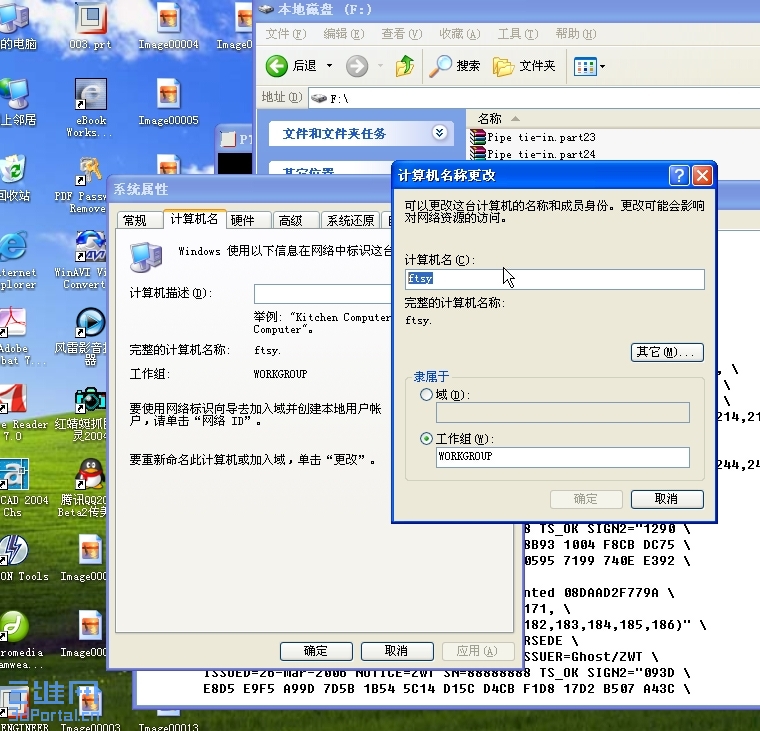This screenshot has height=731, width=760.
Task: Select the Internet Explorer desktop icon
Action: coord(15,261)
